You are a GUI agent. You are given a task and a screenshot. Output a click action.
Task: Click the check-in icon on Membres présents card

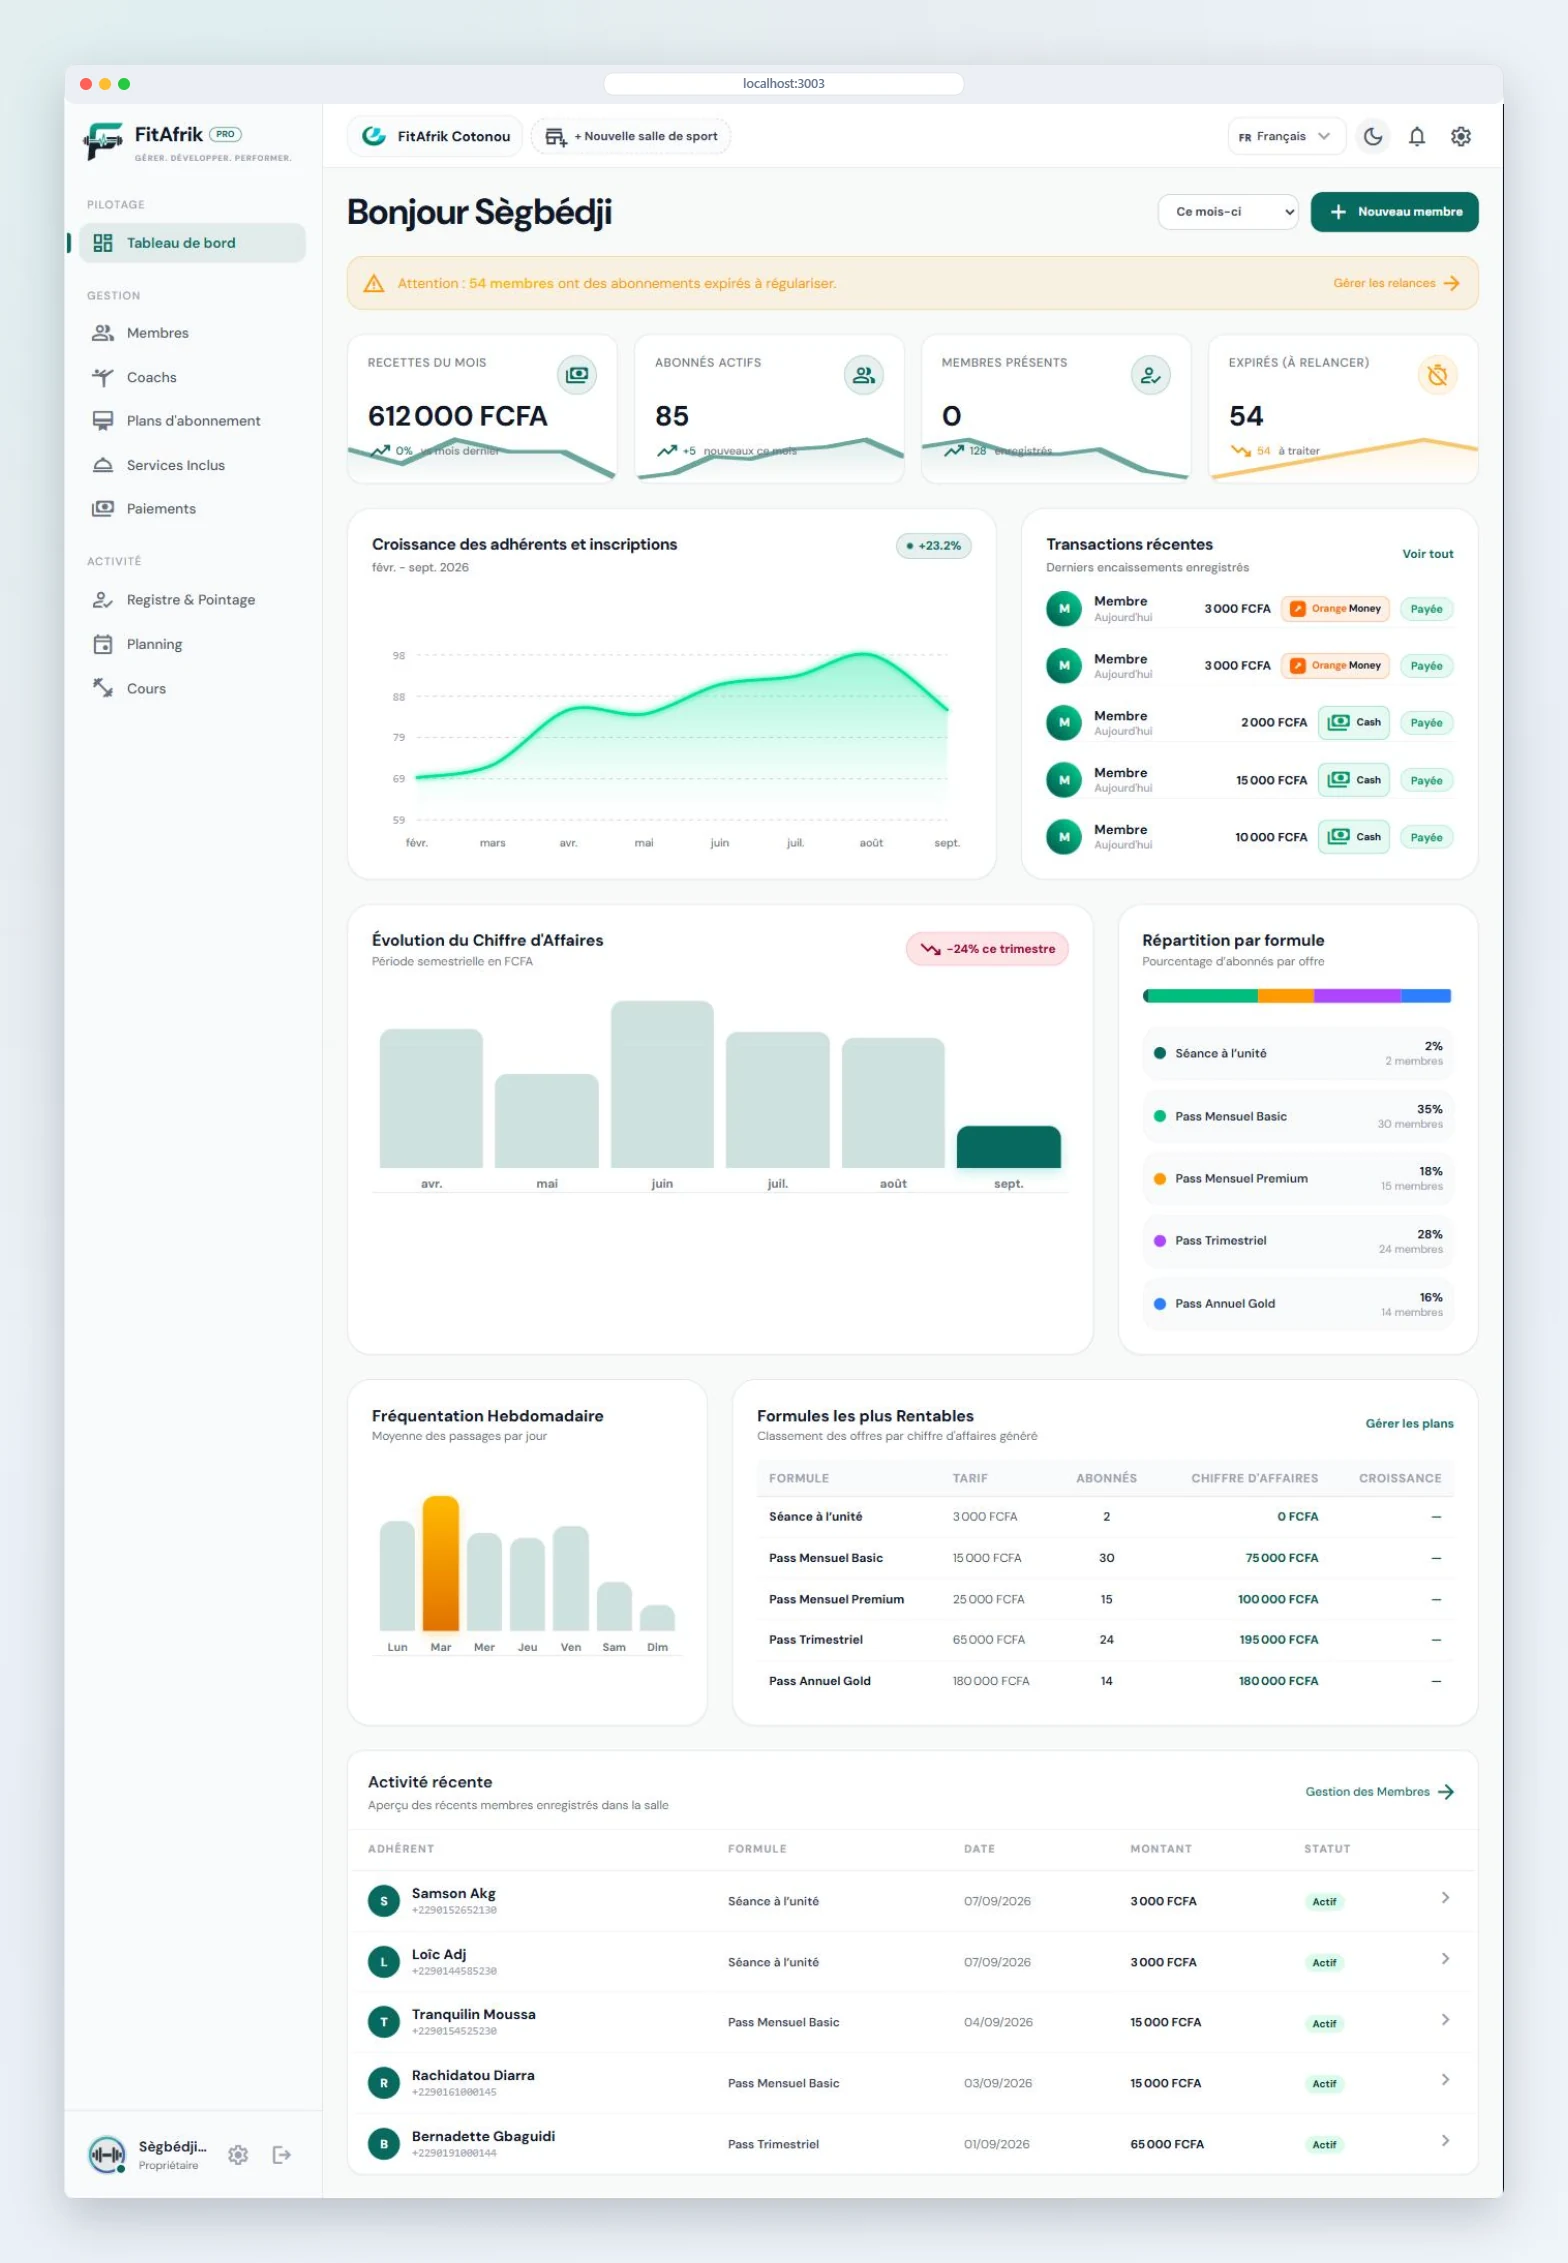[1151, 375]
